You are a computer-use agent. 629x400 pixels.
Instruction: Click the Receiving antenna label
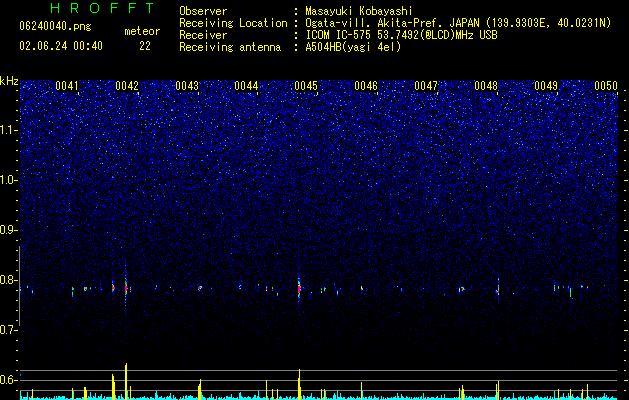[230, 47]
